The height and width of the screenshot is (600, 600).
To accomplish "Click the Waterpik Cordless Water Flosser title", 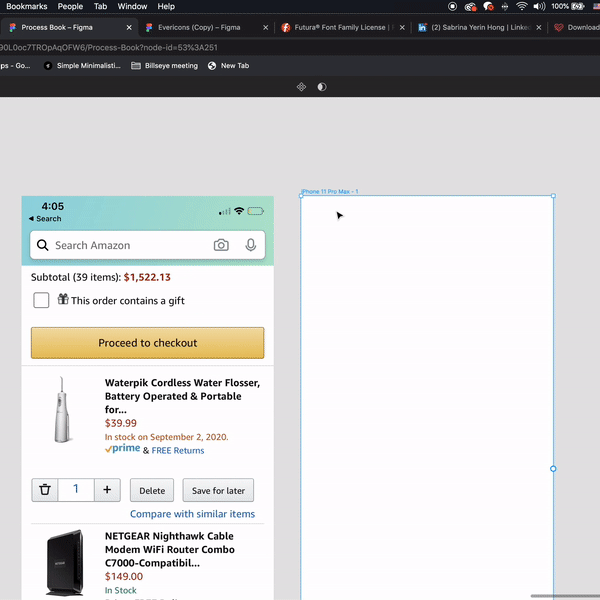I will pos(183,396).
